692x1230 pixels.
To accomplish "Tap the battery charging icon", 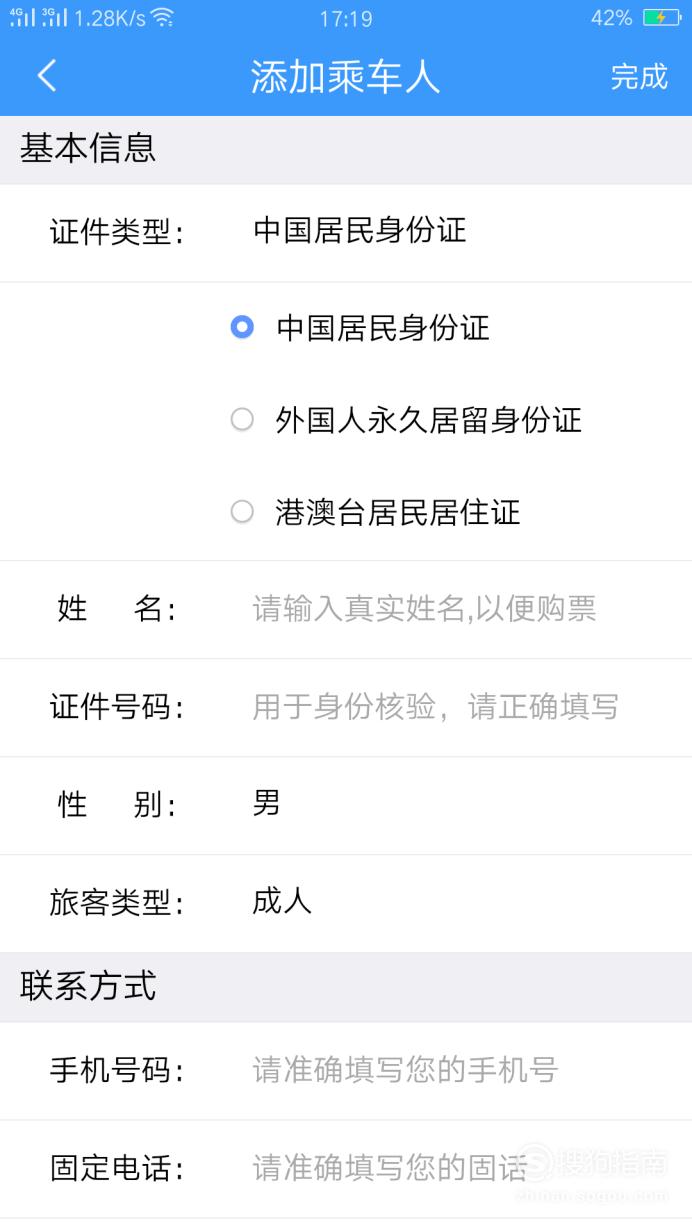I will (661, 18).
